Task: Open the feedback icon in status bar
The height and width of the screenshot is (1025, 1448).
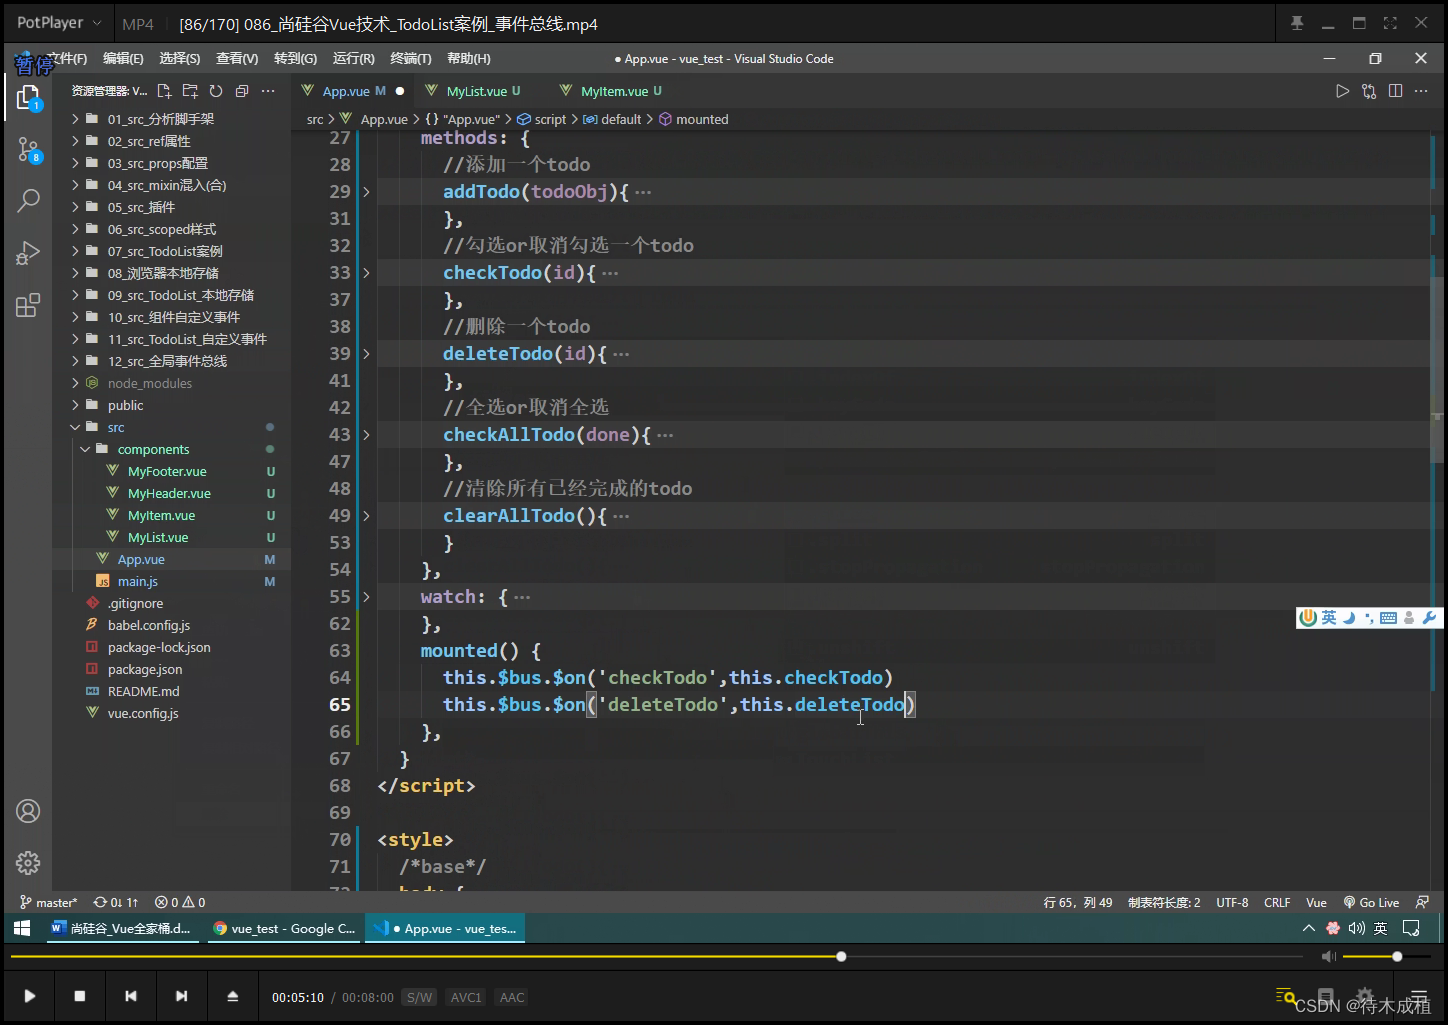Action: tap(1422, 902)
